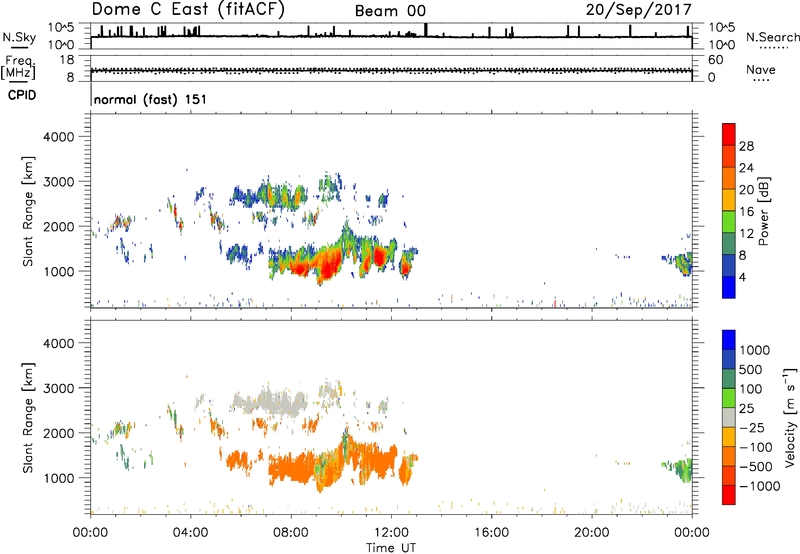
Task: Click the '08:00' time tick label
Action: point(290,533)
